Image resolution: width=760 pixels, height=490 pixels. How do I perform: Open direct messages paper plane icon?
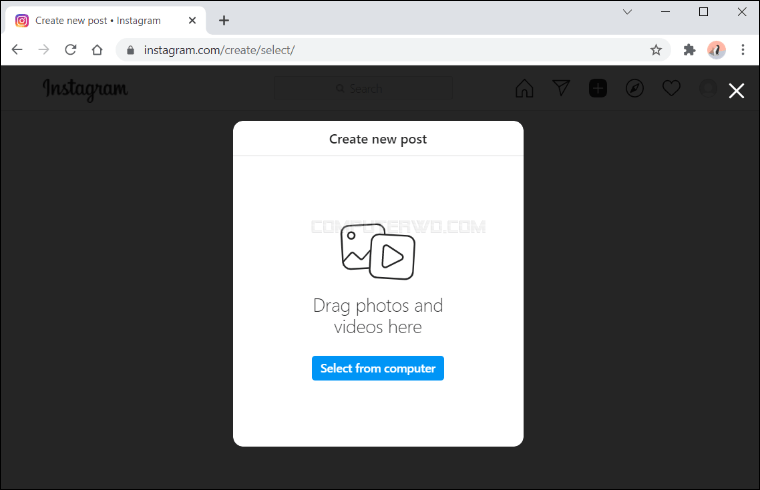point(561,88)
